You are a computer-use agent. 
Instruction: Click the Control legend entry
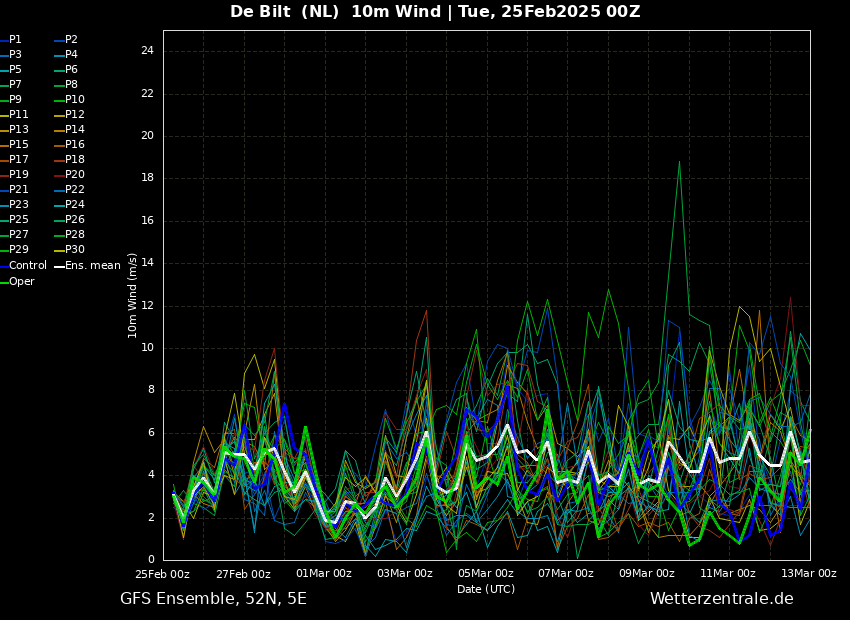pos(23,266)
